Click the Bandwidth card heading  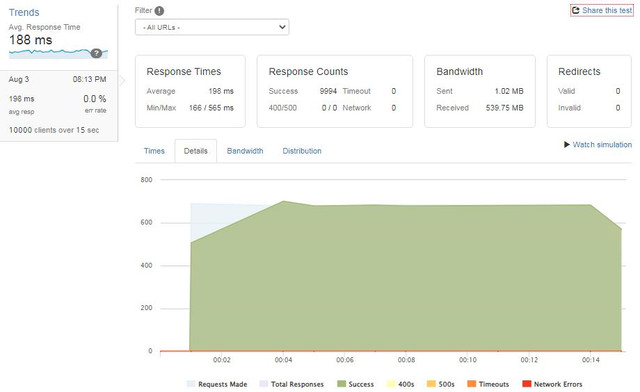(x=460, y=71)
